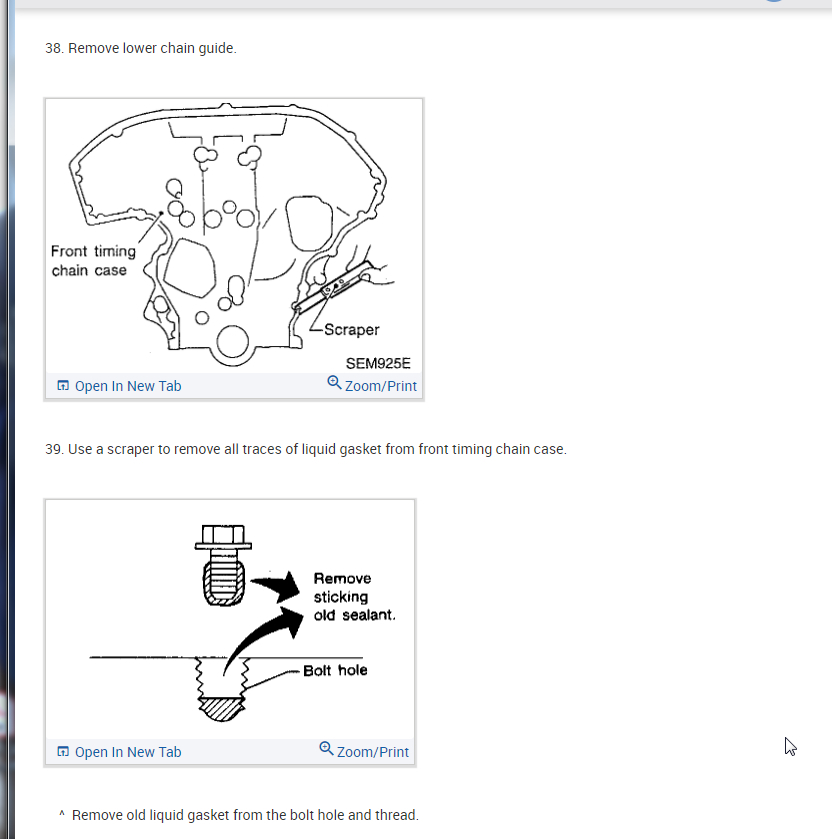Image resolution: width=832 pixels, height=839 pixels.
Task: Click the new-tab icon below the bolt hole image
Action: coord(63,751)
